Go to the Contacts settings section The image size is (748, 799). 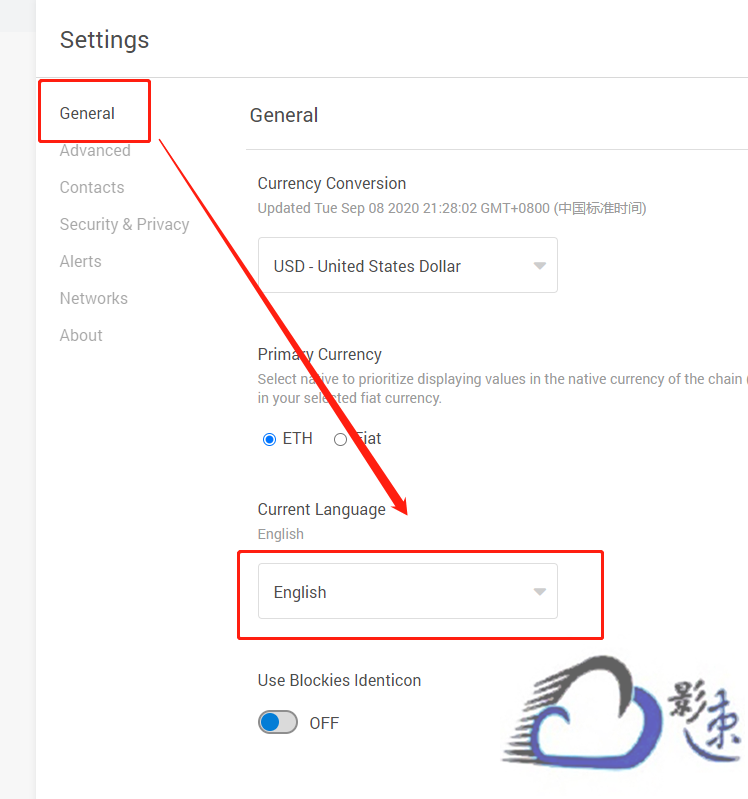pos(92,187)
